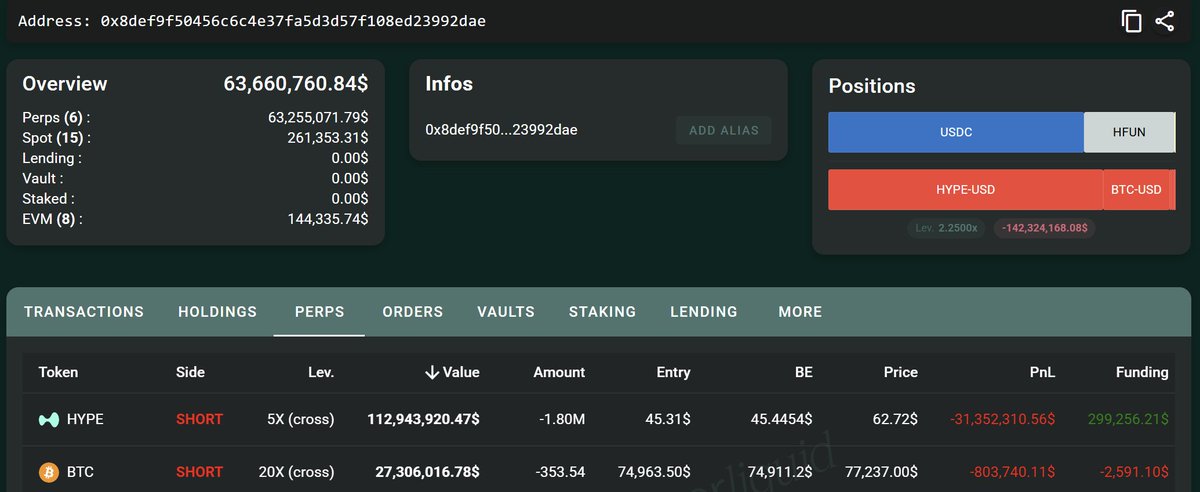This screenshot has width=1200, height=492.
Task: Sort table by Side column header
Action: pos(190,372)
